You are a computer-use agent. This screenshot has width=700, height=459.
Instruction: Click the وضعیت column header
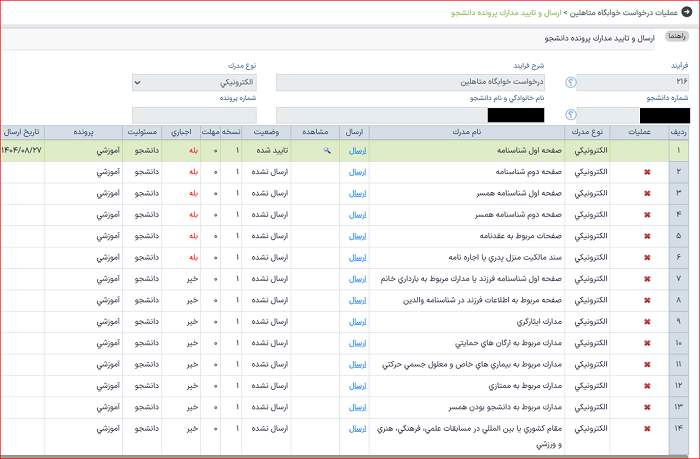point(266,132)
